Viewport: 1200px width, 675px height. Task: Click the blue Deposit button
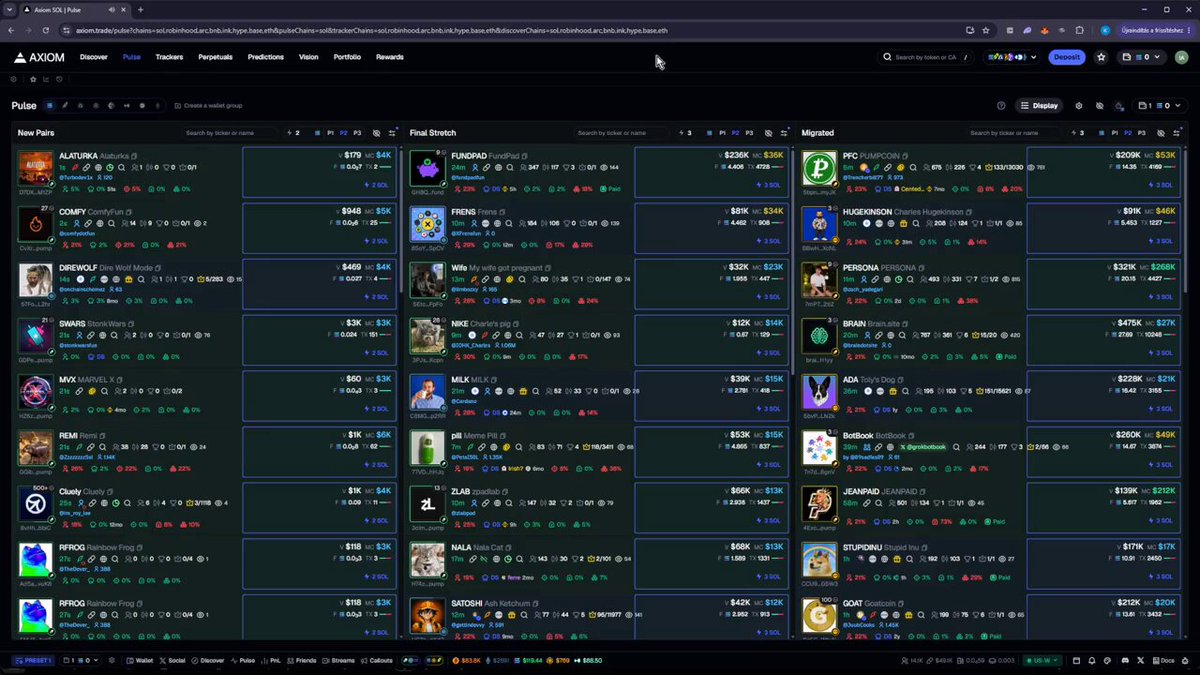1067,57
